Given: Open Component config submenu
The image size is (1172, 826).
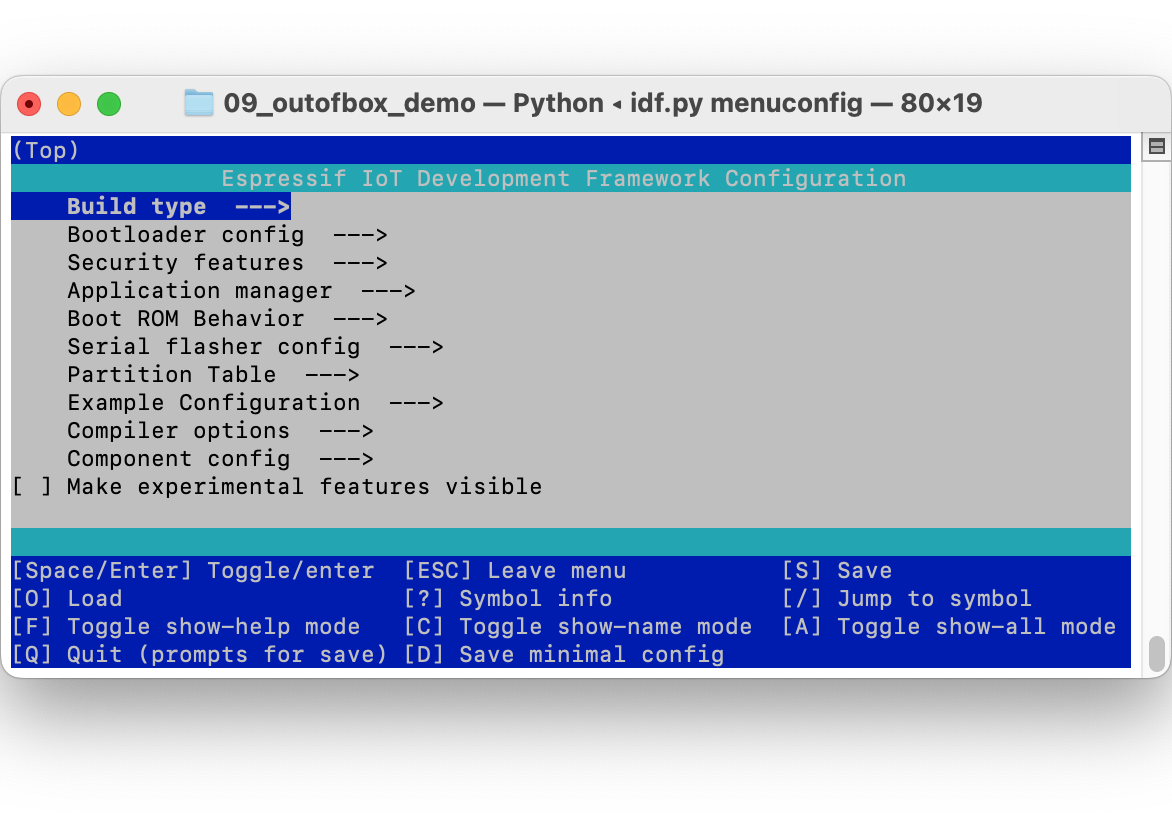Looking at the screenshot, I should (220, 459).
